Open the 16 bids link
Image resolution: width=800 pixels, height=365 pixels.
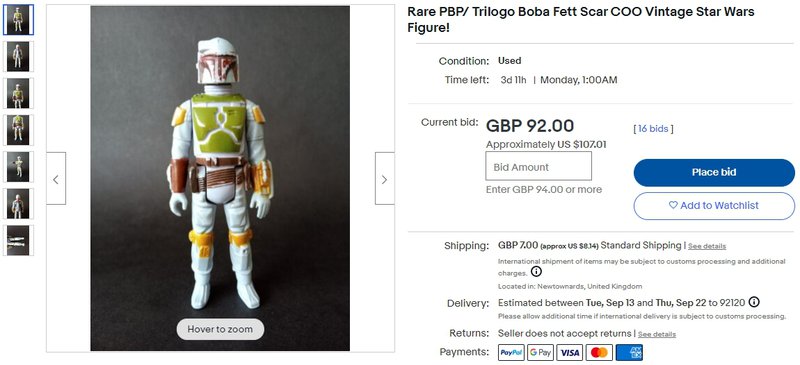pos(653,129)
